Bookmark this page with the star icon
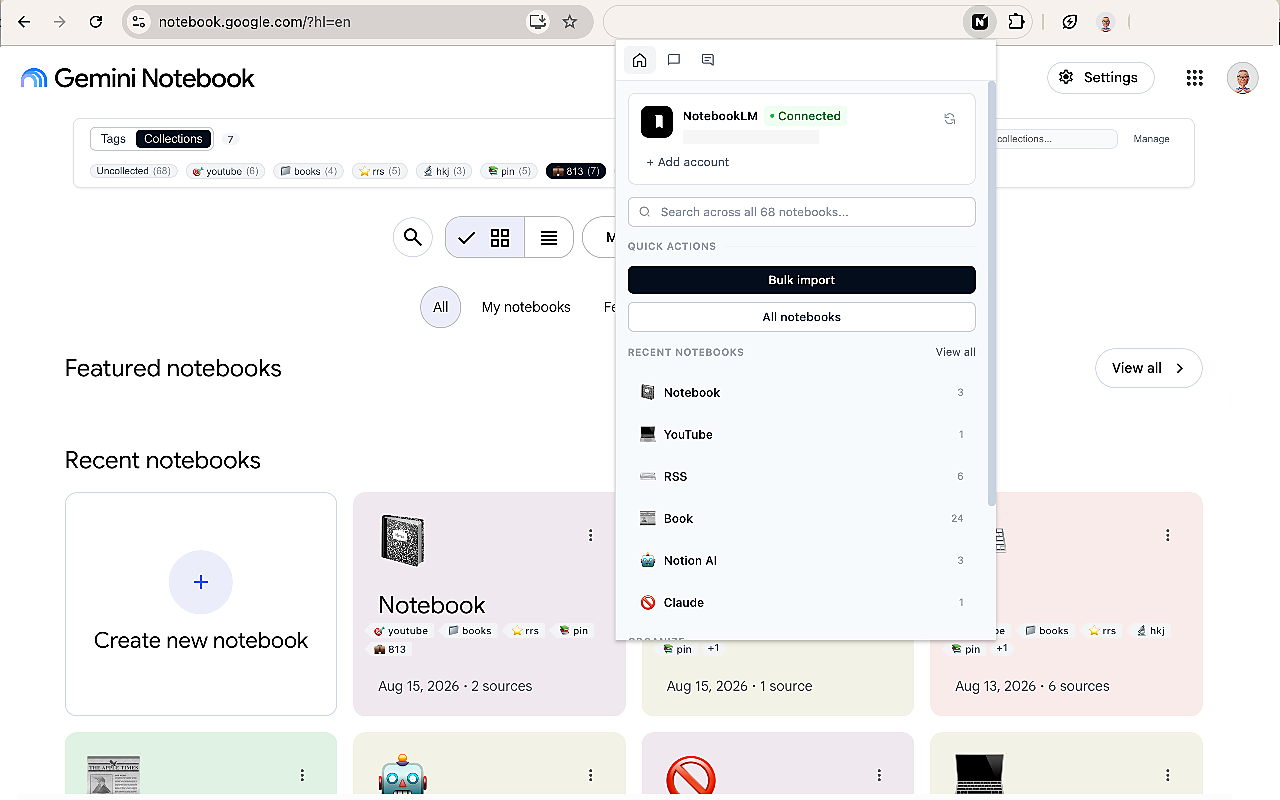The width and height of the screenshot is (1280, 800). click(570, 21)
